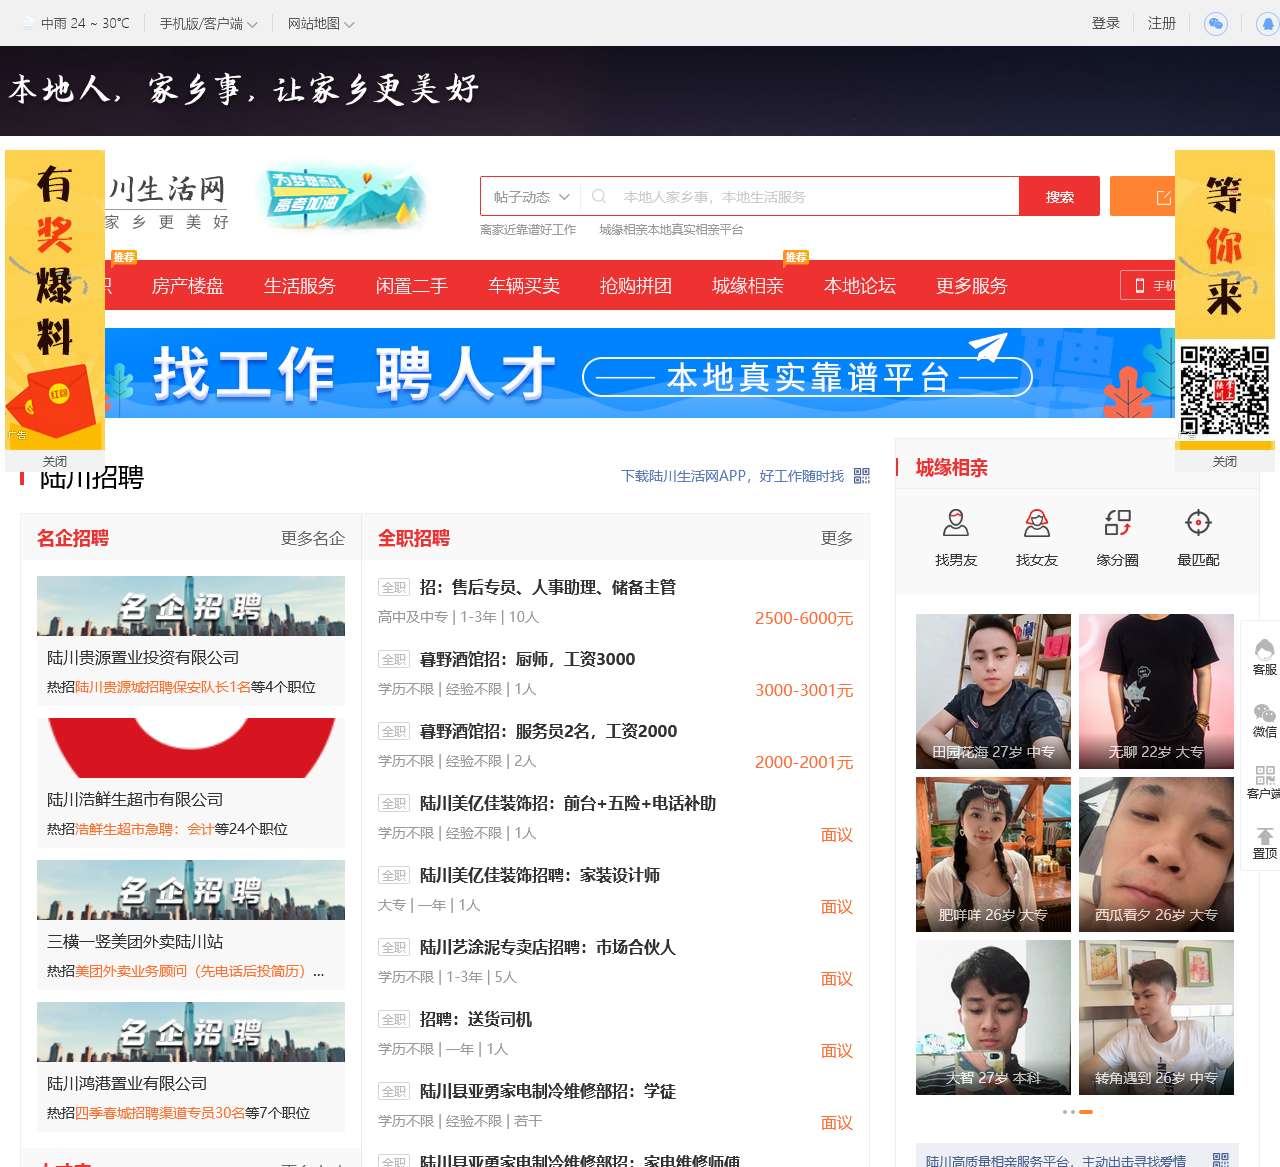Click the orange active carousel indicator dot

(x=1086, y=1112)
